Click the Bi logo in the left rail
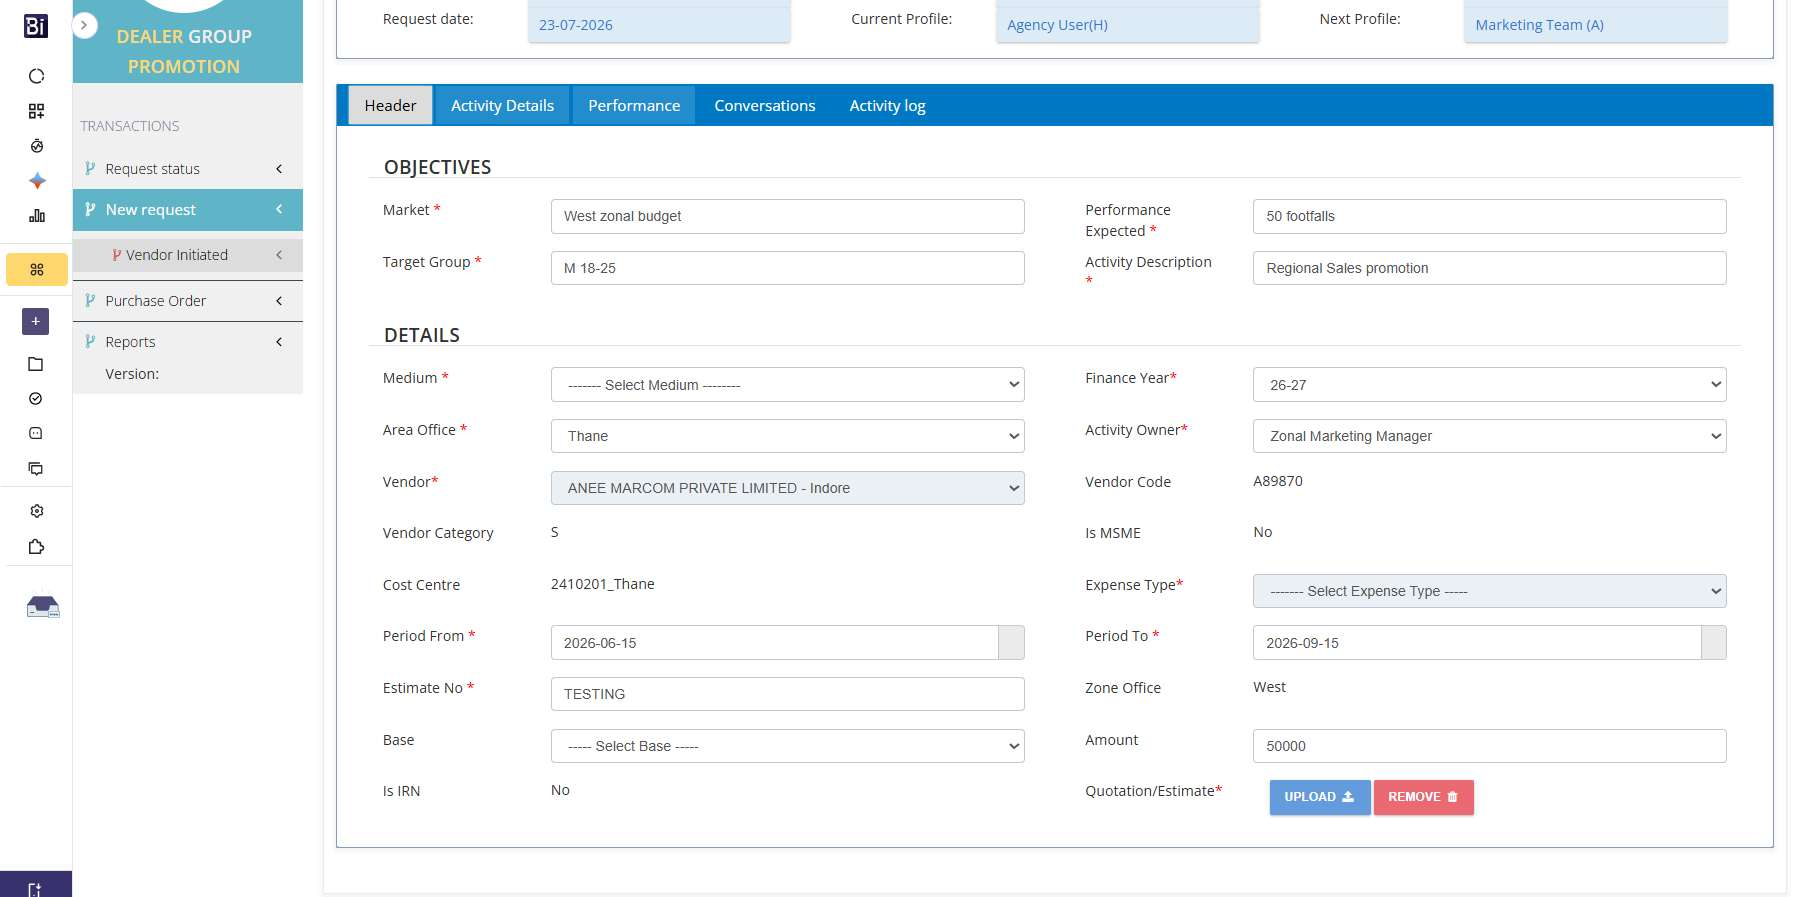The height and width of the screenshot is (897, 1803). [36, 27]
